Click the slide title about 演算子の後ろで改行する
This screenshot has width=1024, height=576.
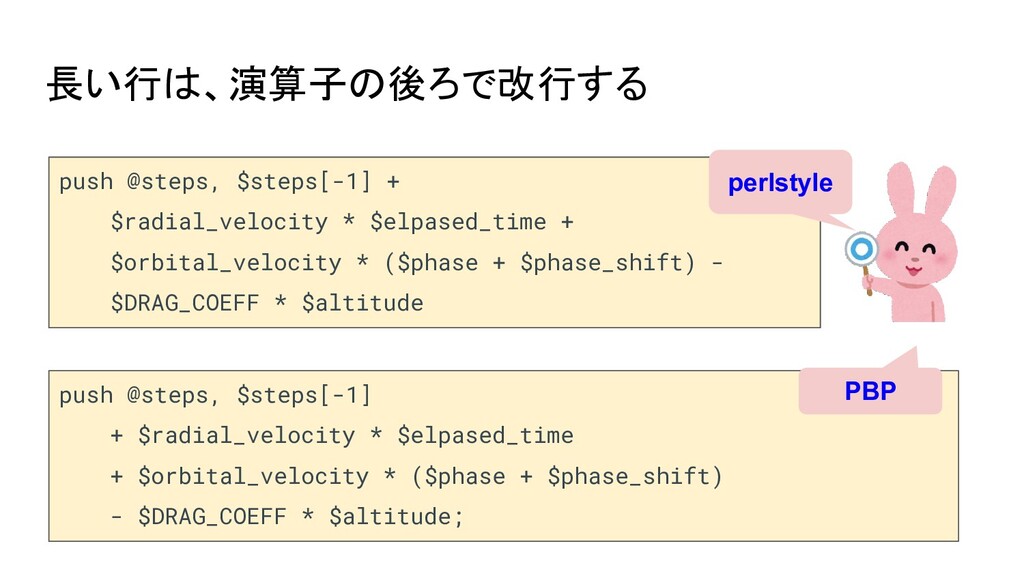tap(347, 84)
